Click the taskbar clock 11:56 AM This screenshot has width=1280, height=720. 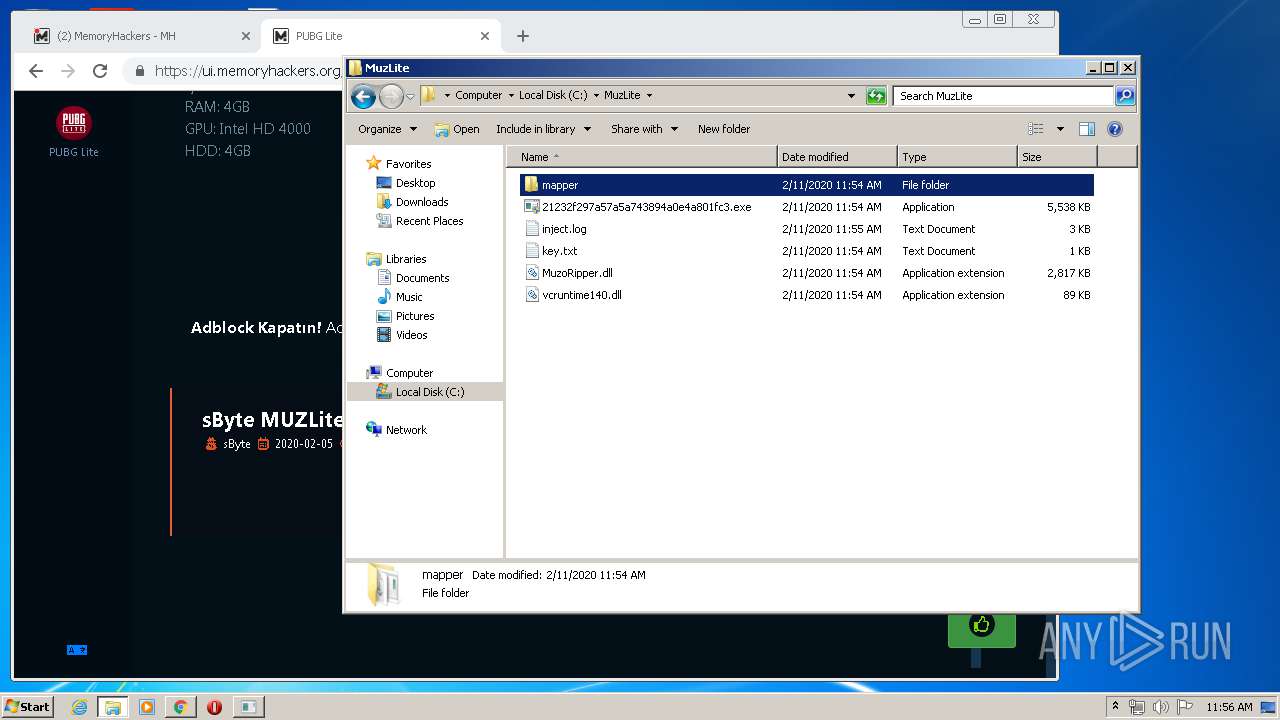click(1229, 707)
